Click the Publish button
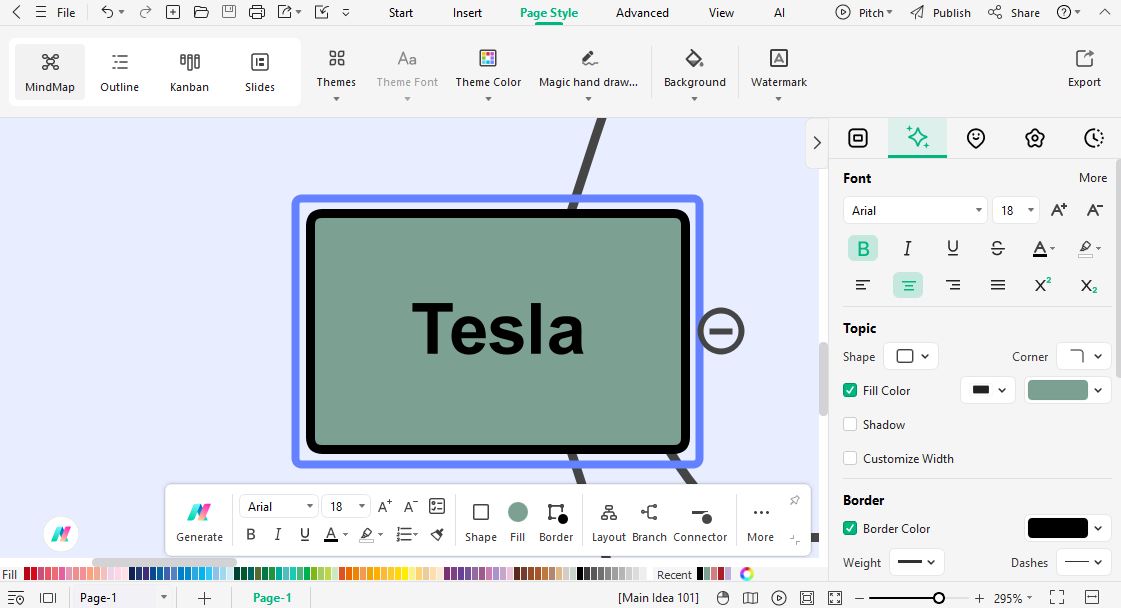The height and width of the screenshot is (608, 1121). point(941,13)
